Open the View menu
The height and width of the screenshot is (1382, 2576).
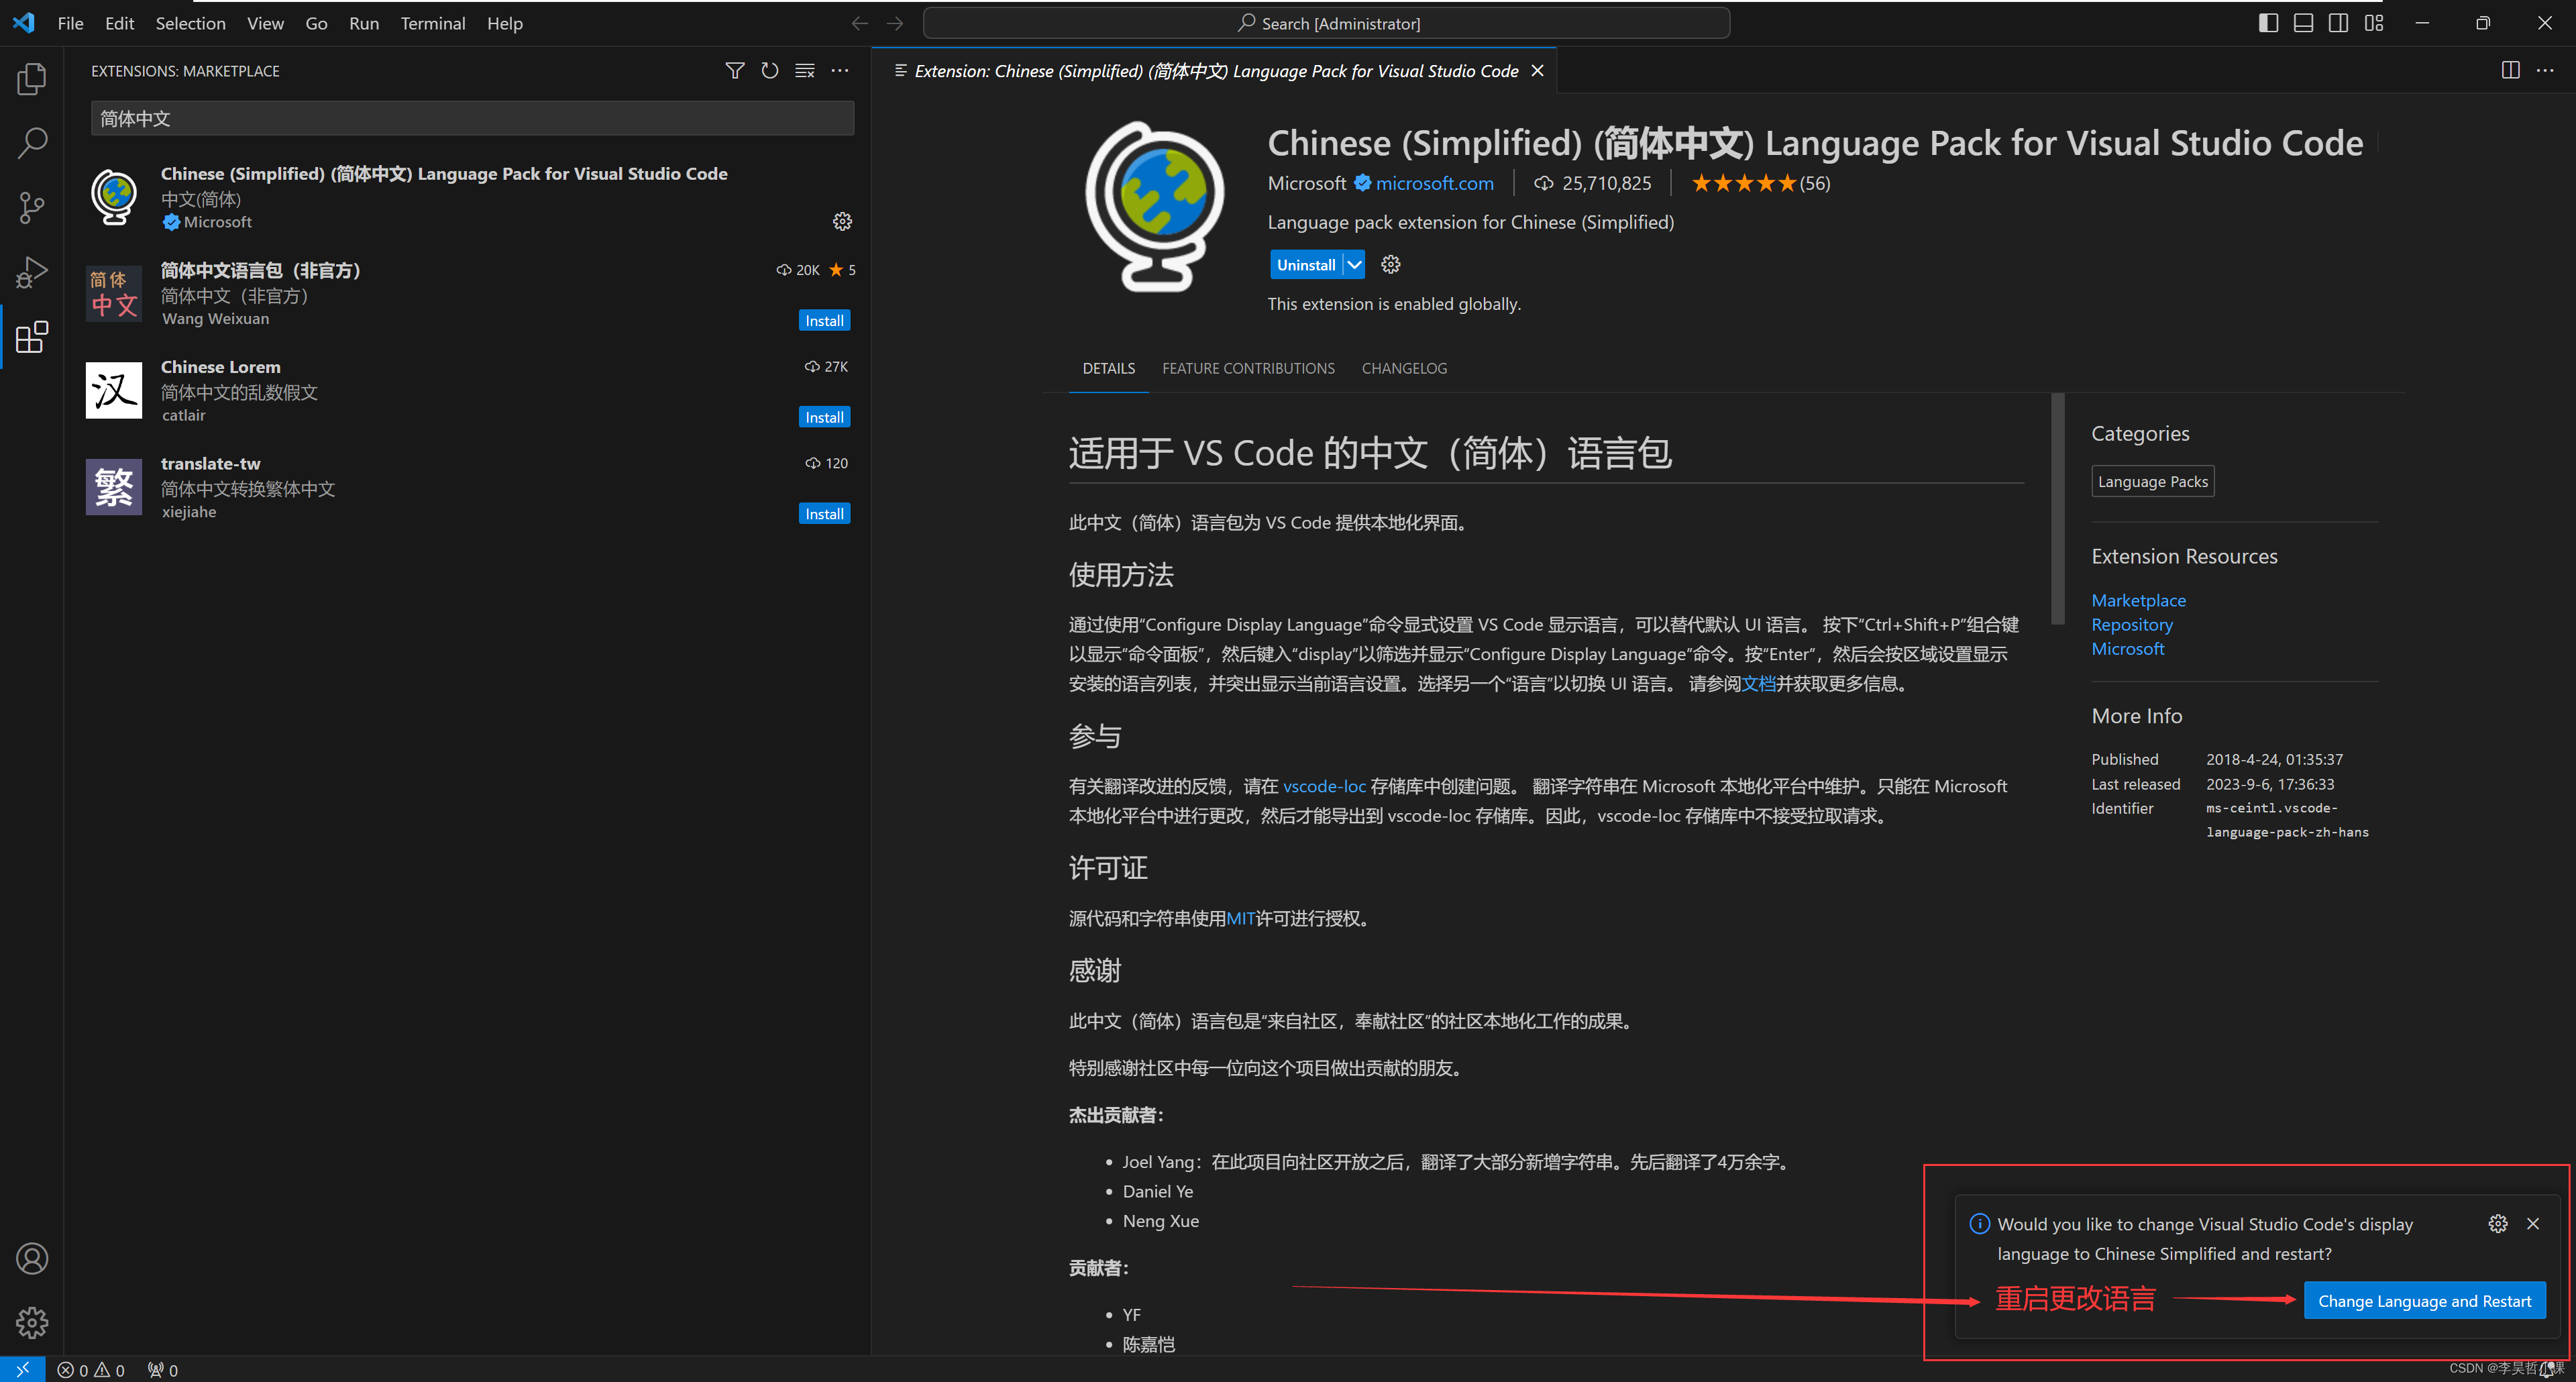point(265,23)
